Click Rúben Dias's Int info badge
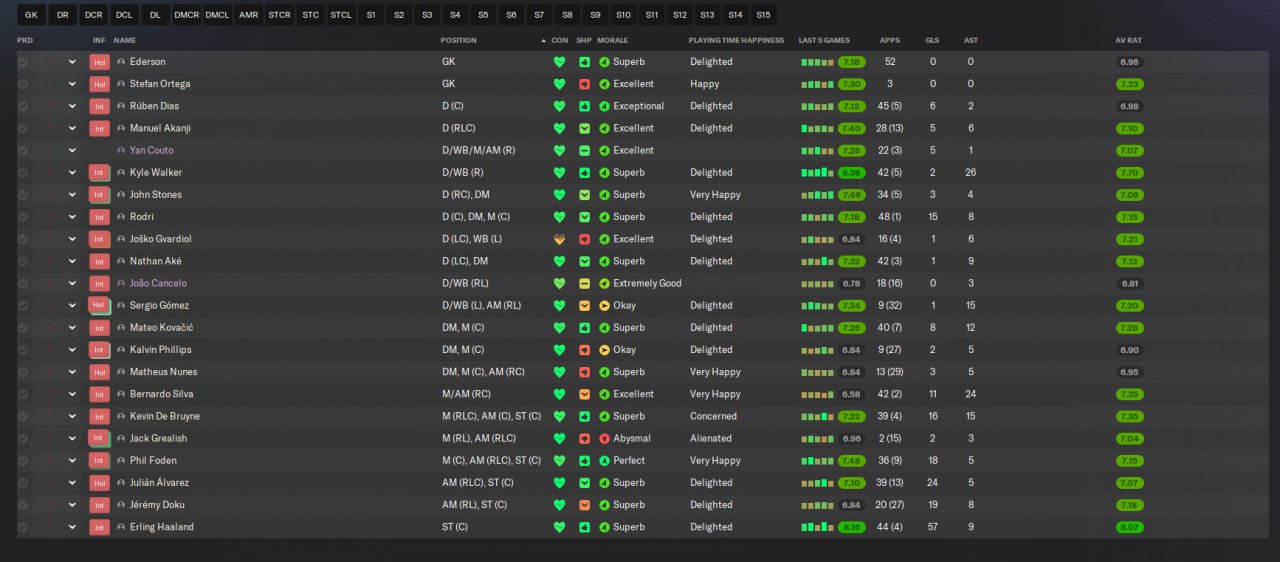 (x=99, y=106)
